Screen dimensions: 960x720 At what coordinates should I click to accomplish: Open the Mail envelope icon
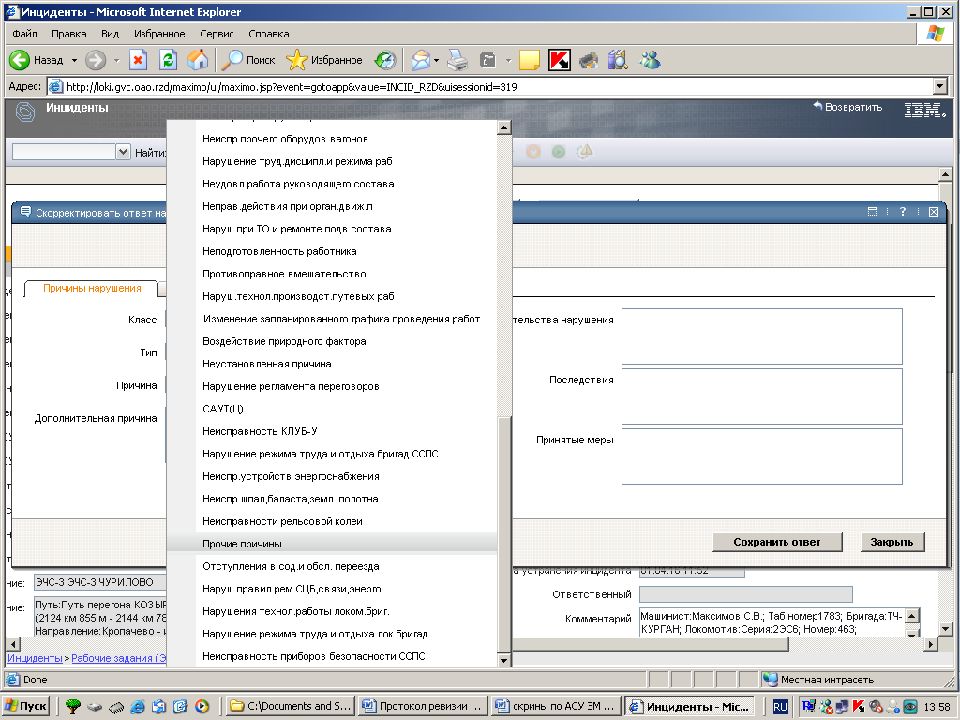point(421,60)
